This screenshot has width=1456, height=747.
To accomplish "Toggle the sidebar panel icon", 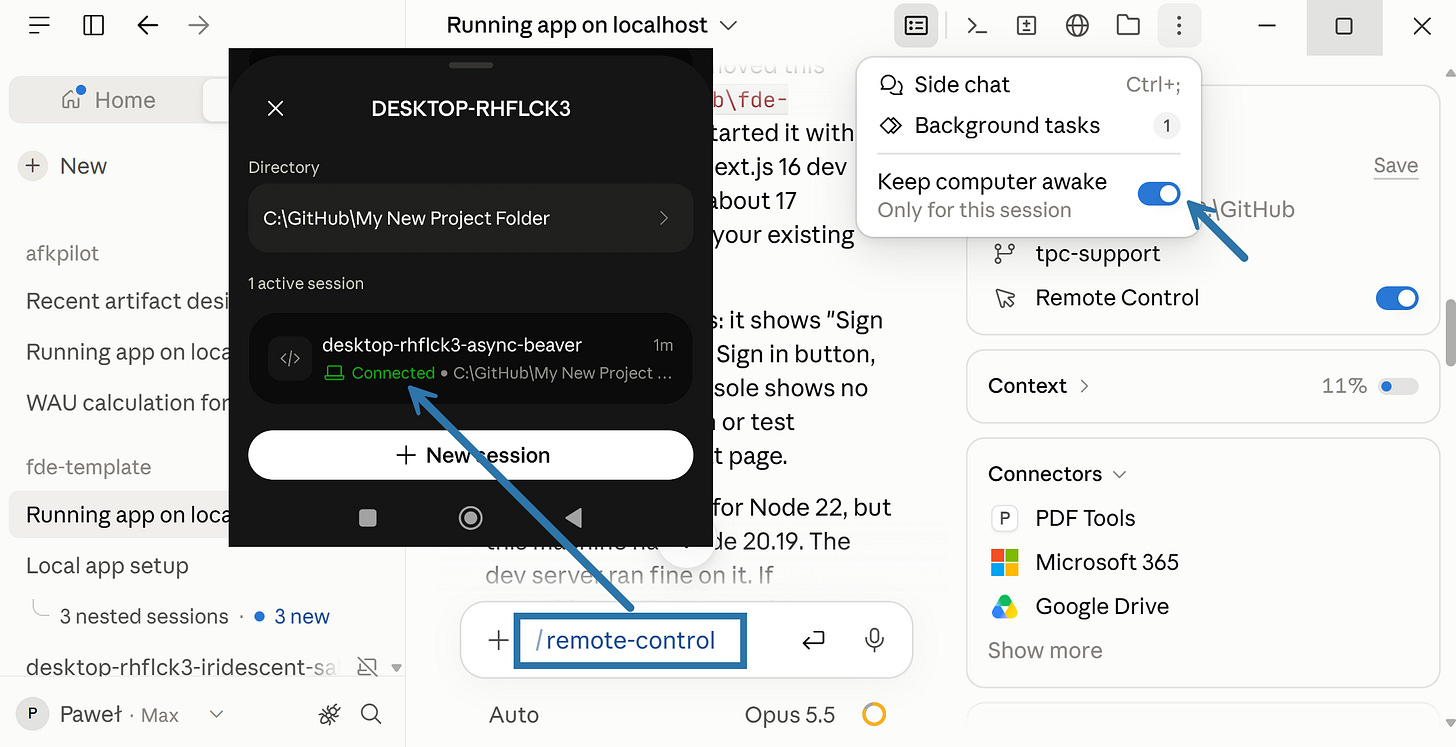I will pyautogui.click(x=94, y=26).
